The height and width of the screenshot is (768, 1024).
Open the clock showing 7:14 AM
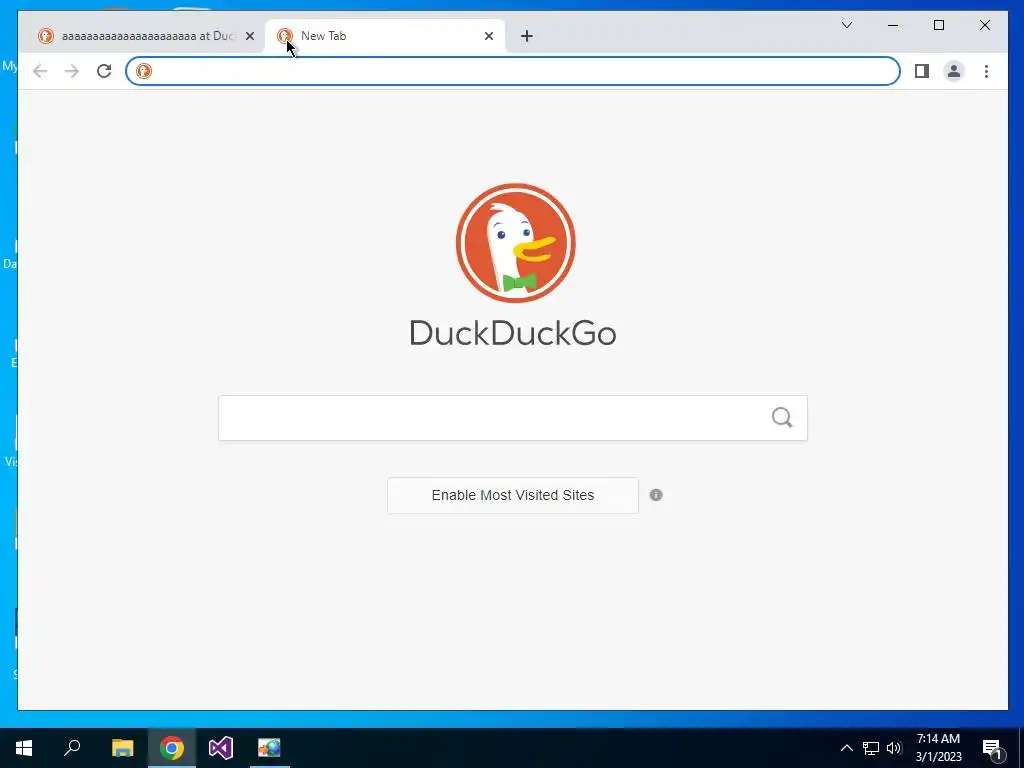(938, 748)
